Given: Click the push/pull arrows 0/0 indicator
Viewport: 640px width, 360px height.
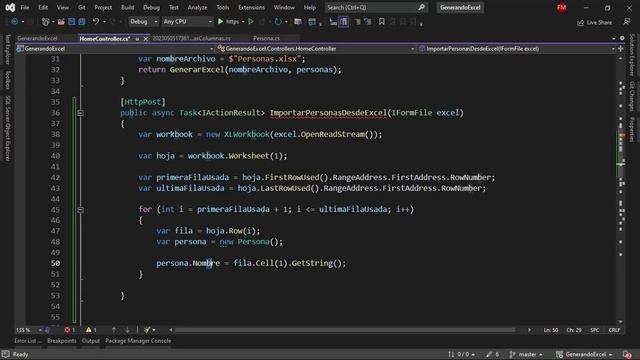Looking at the screenshot, I should (x=461, y=354).
